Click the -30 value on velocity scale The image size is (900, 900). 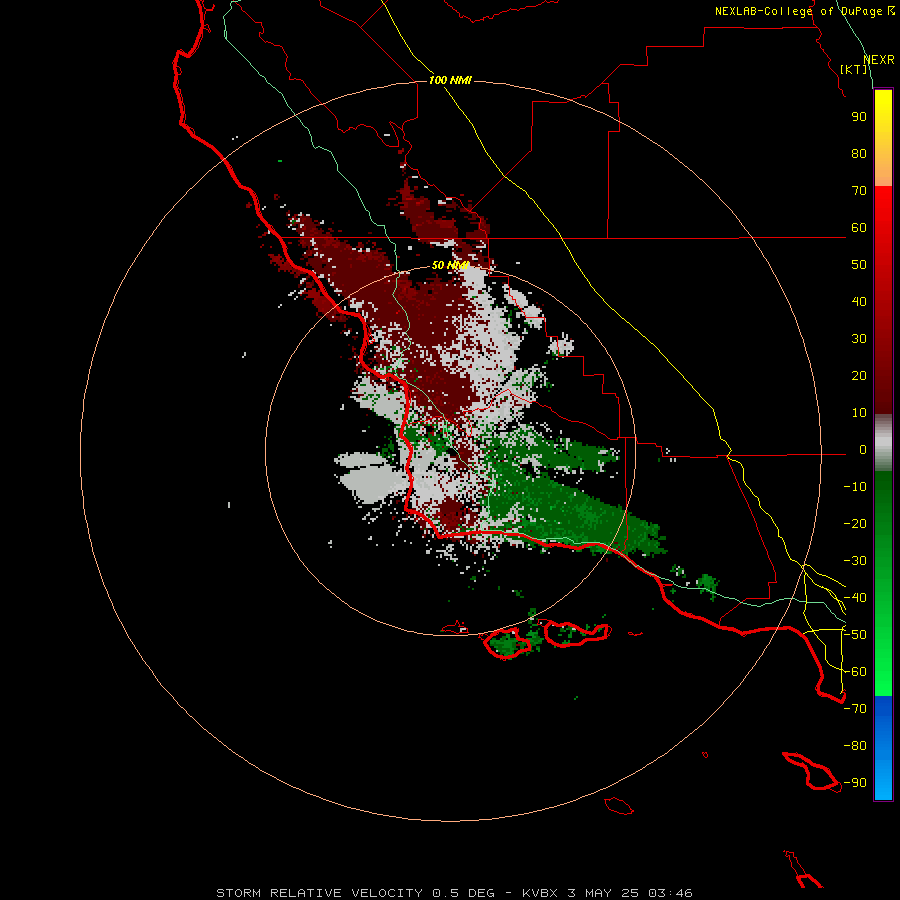coord(855,561)
